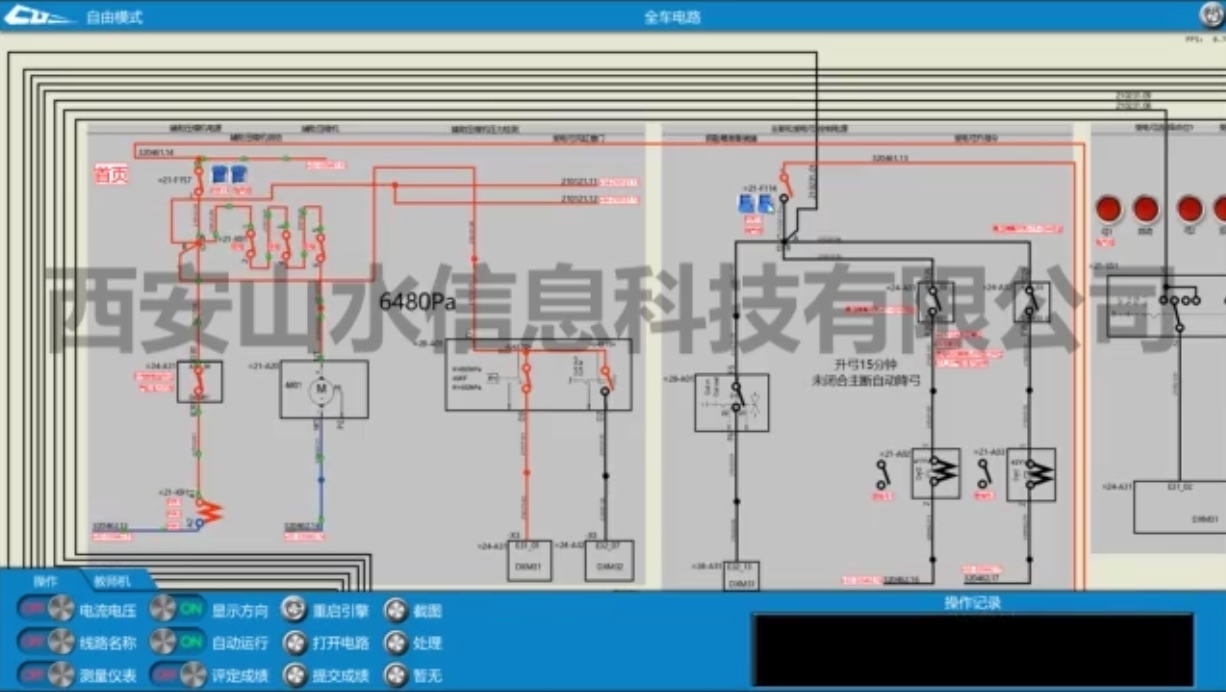Viewport: 1226px width, 692px height.
Task: Click the 操作记录 header
Action: pyautogui.click(x=973, y=603)
